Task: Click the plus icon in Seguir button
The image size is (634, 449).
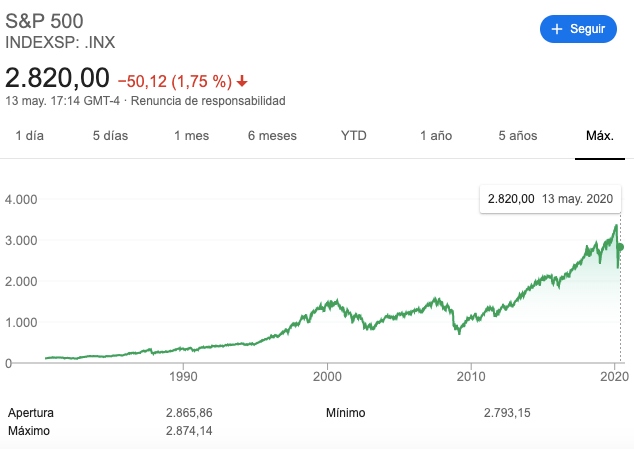Action: (x=557, y=29)
